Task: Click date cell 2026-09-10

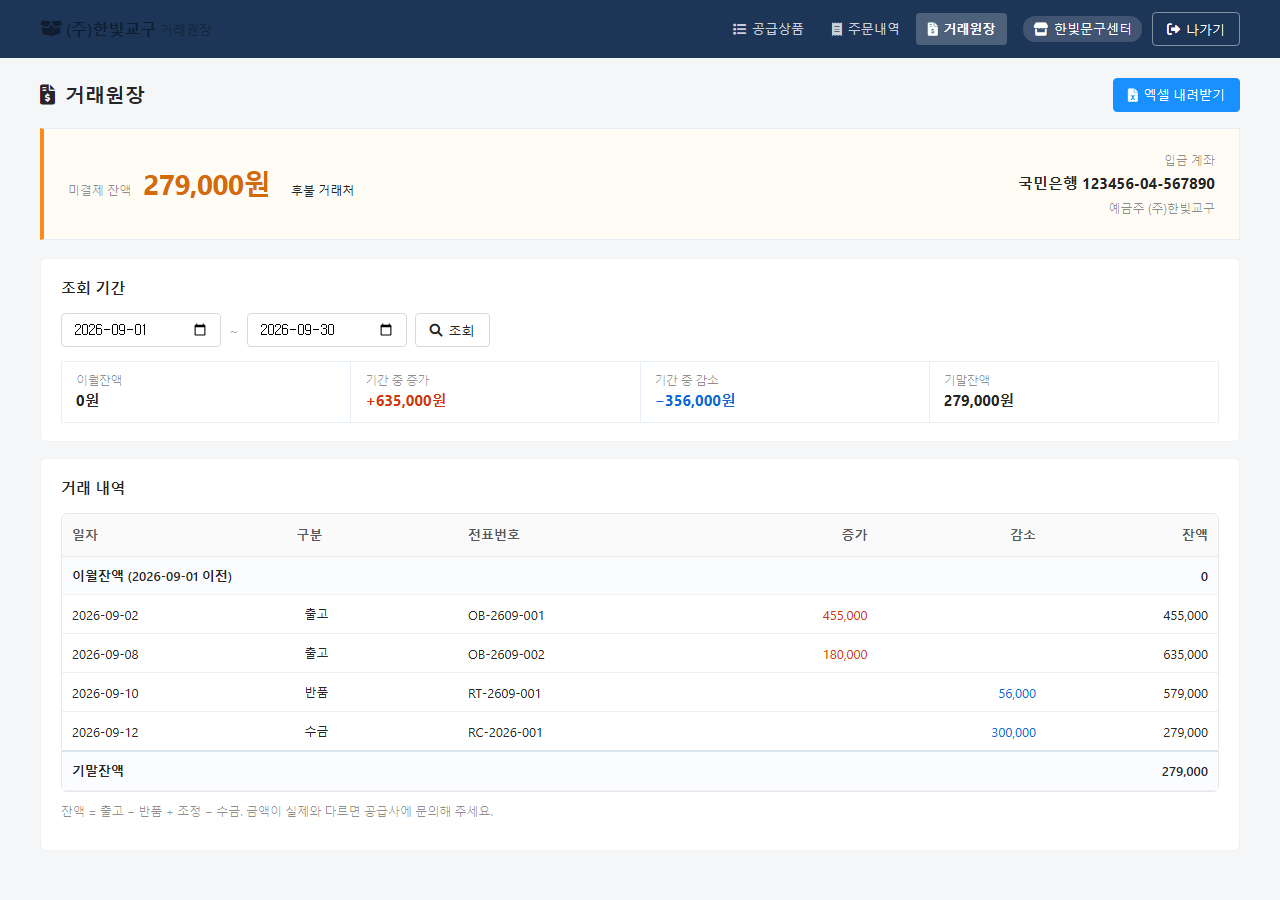Action: [x=105, y=693]
